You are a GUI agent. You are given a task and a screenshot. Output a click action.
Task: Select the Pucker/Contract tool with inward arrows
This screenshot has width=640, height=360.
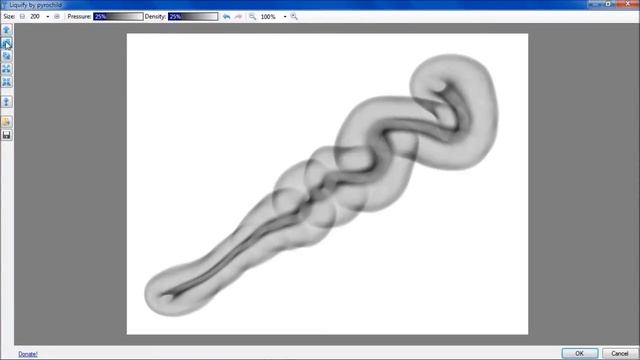7,82
